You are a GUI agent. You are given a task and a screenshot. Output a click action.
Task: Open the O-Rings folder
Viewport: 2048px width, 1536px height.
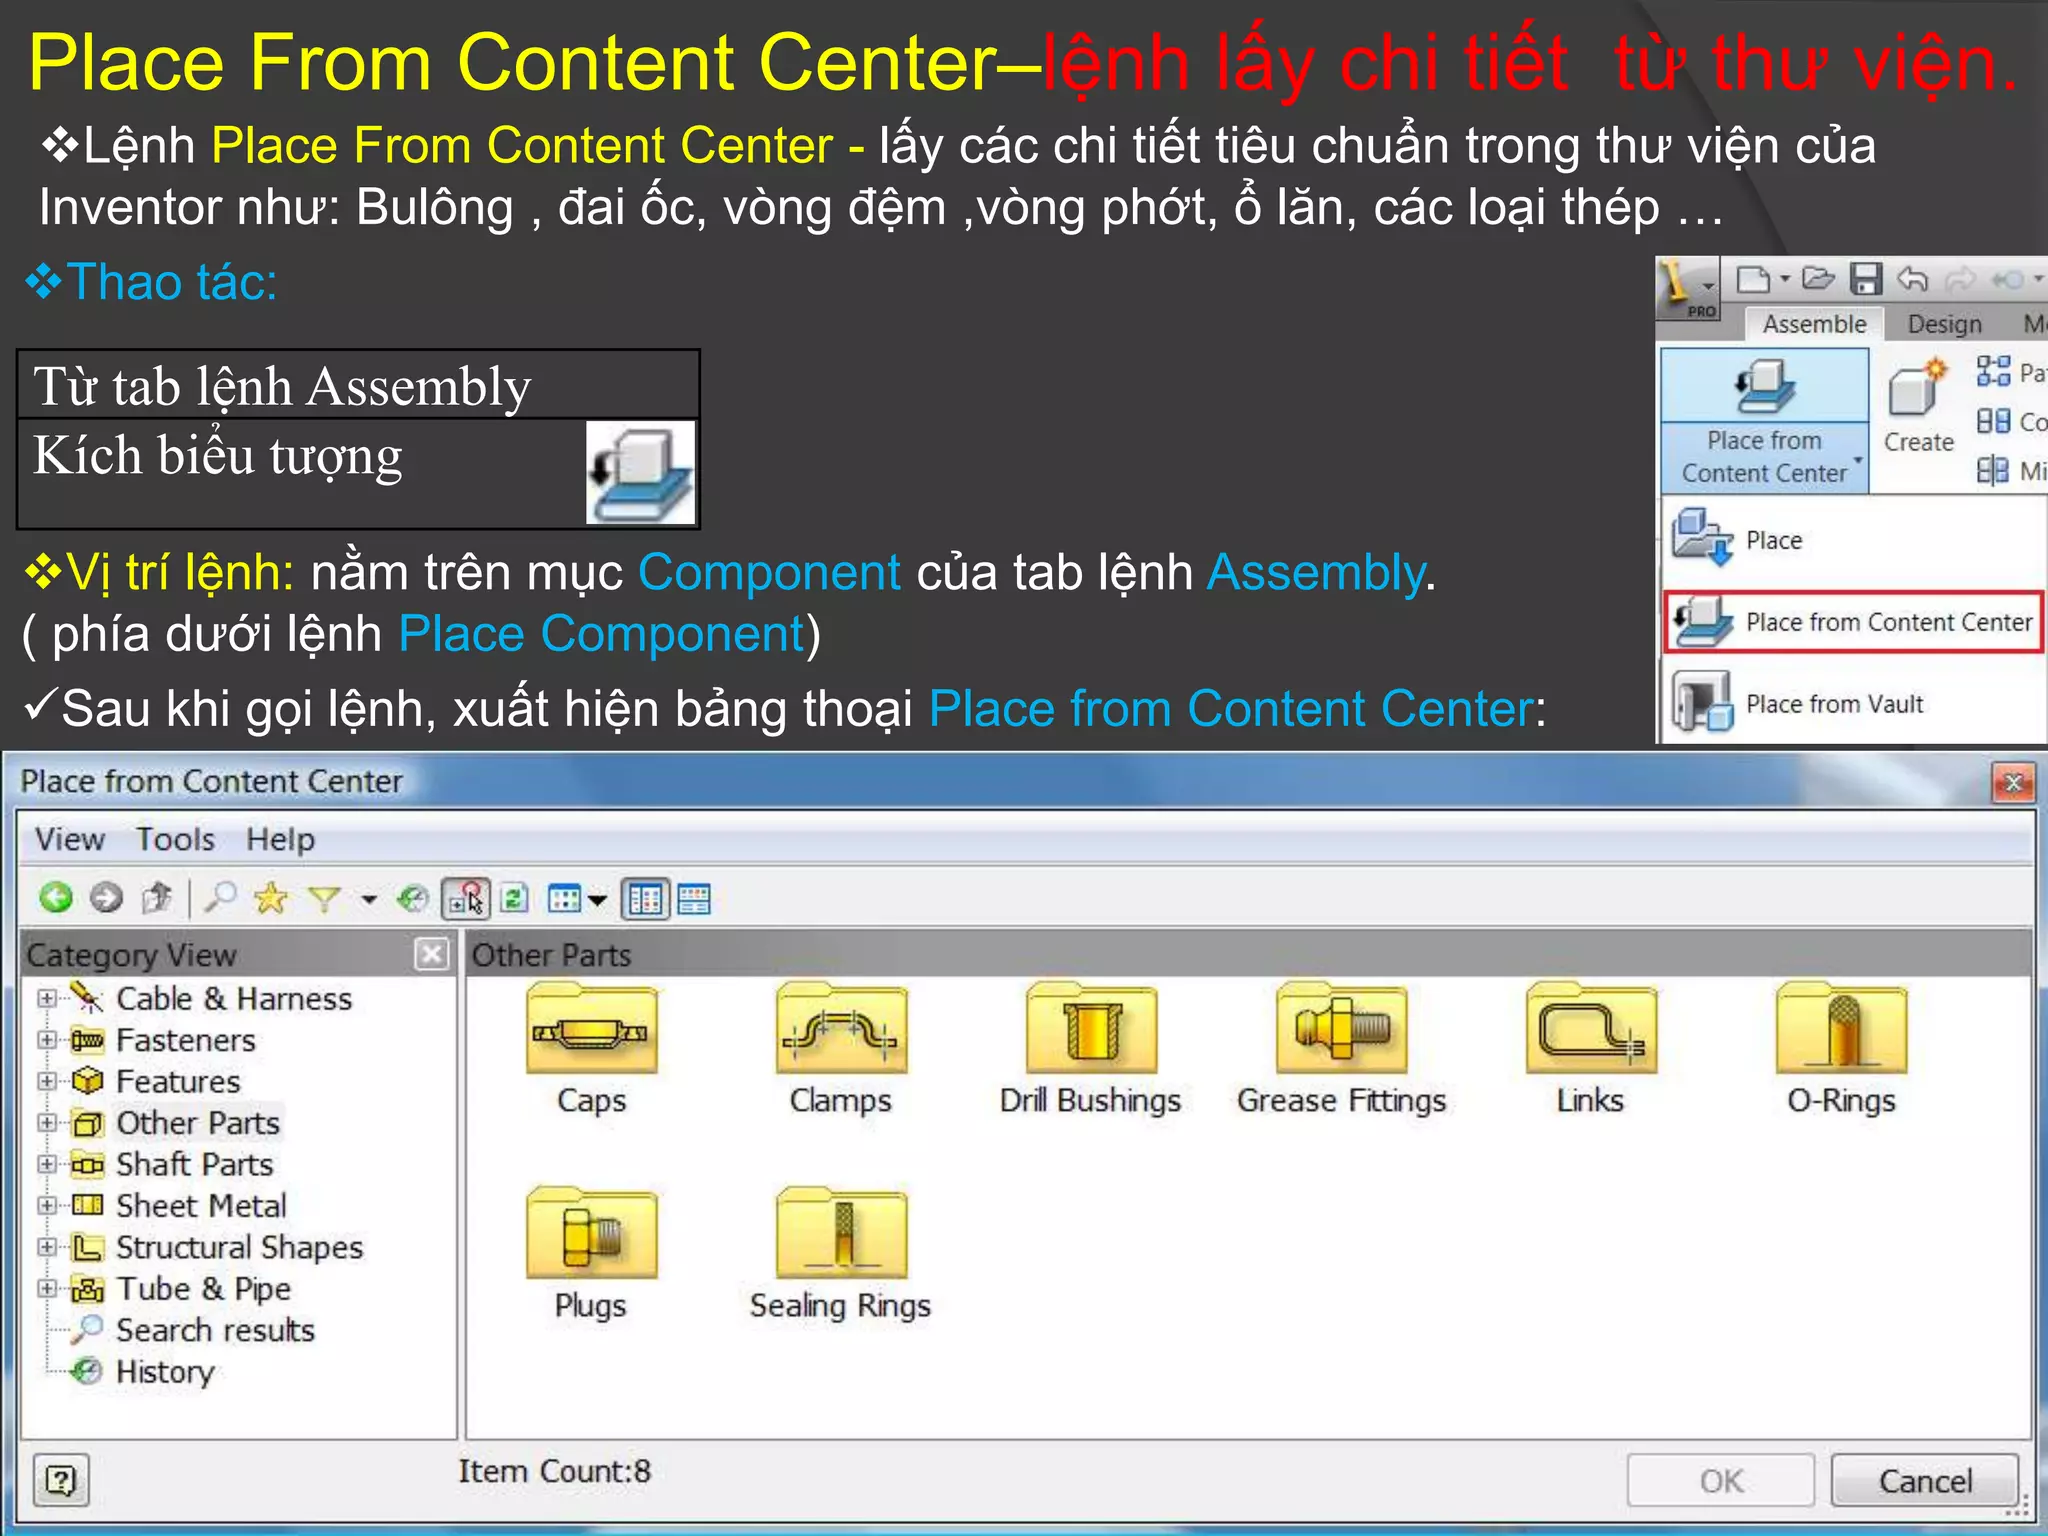(1841, 1049)
